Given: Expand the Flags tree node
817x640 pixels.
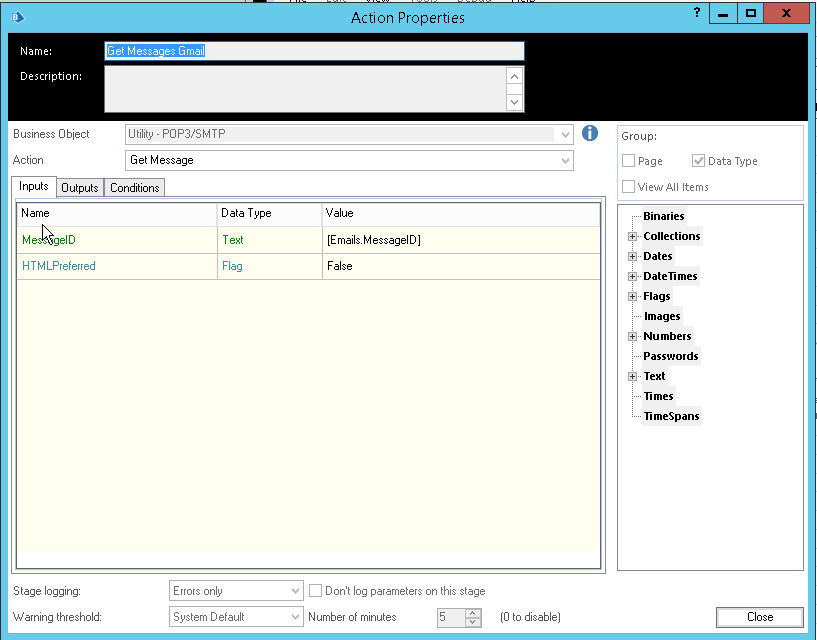Looking at the screenshot, I should (633, 297).
